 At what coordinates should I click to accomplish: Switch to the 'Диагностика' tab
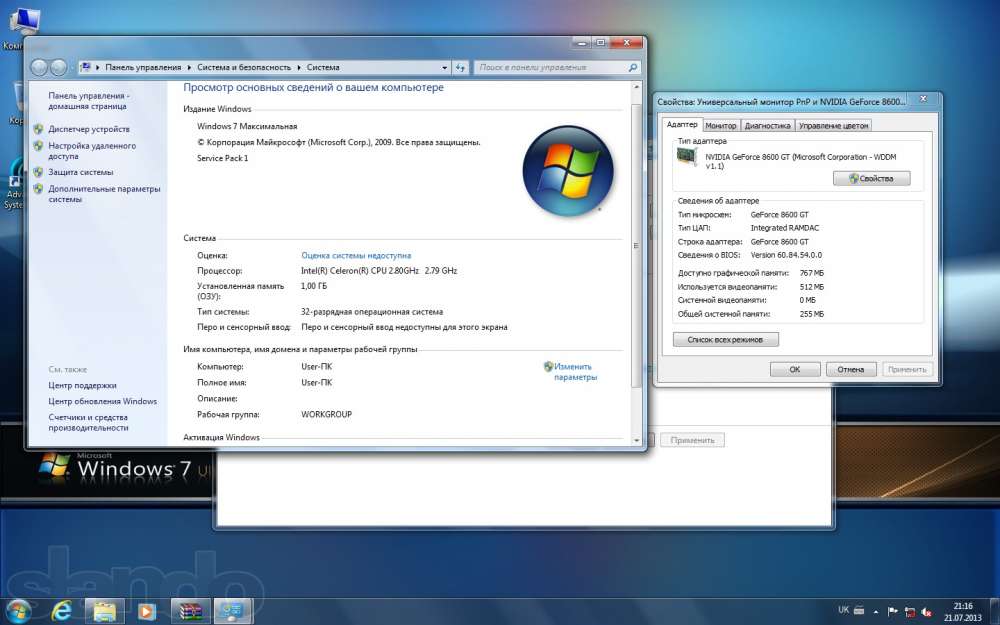[767, 126]
